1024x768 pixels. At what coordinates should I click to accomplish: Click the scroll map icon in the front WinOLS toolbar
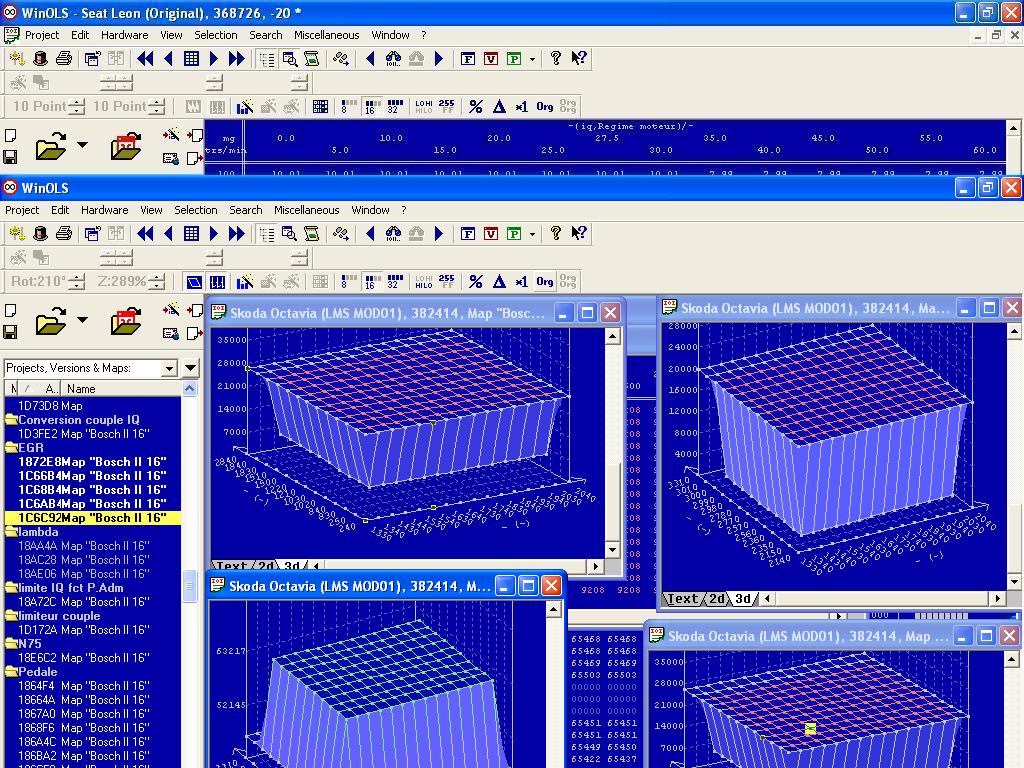(312, 233)
